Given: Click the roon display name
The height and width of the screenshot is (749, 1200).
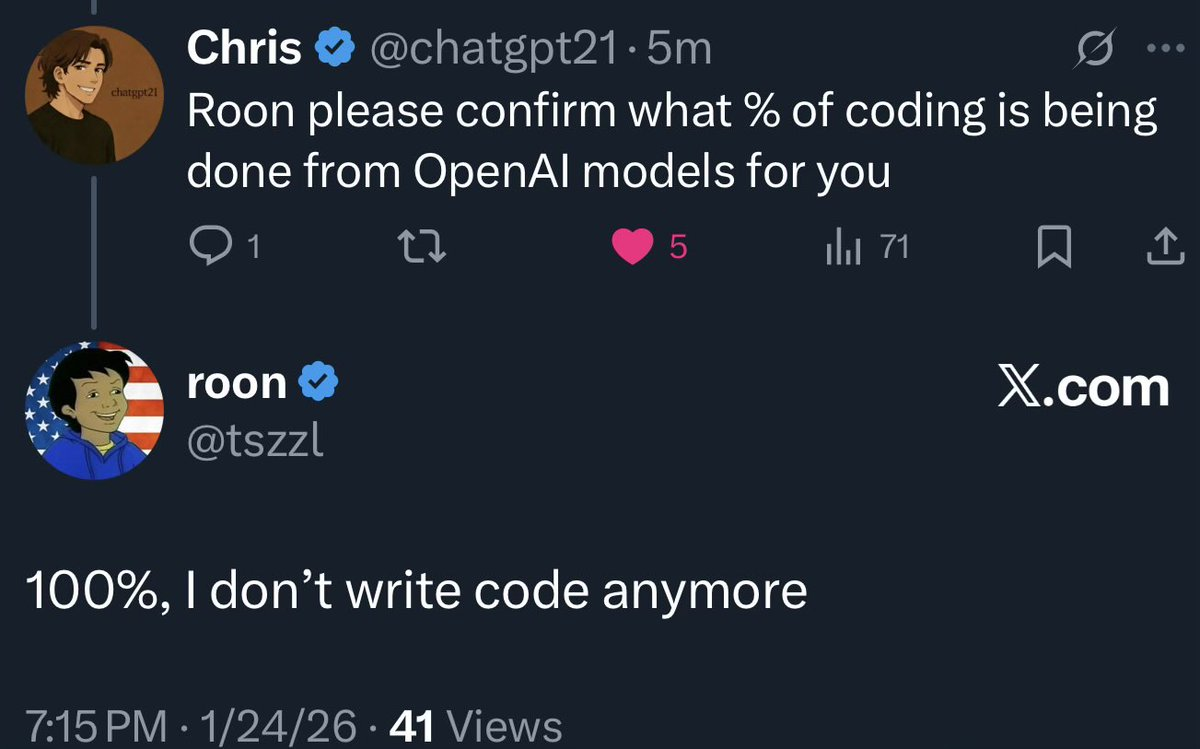Looking at the screenshot, I should click(237, 383).
